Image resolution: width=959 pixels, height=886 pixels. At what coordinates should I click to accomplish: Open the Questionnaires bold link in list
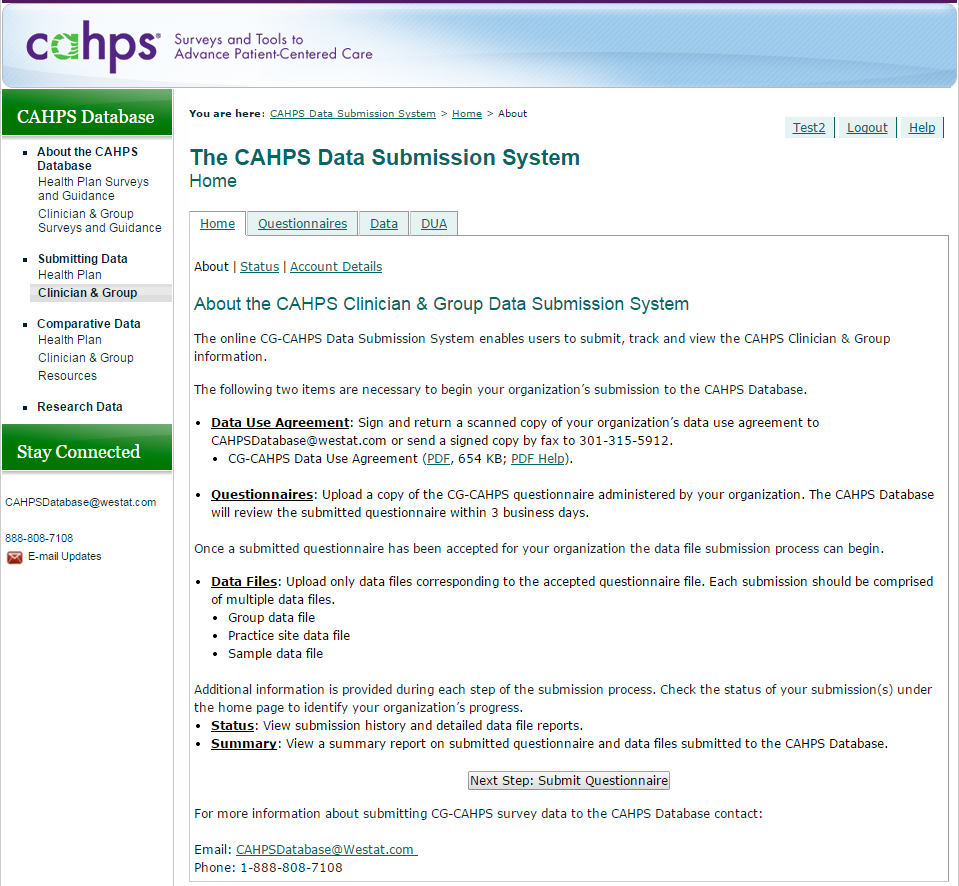[x=262, y=495]
